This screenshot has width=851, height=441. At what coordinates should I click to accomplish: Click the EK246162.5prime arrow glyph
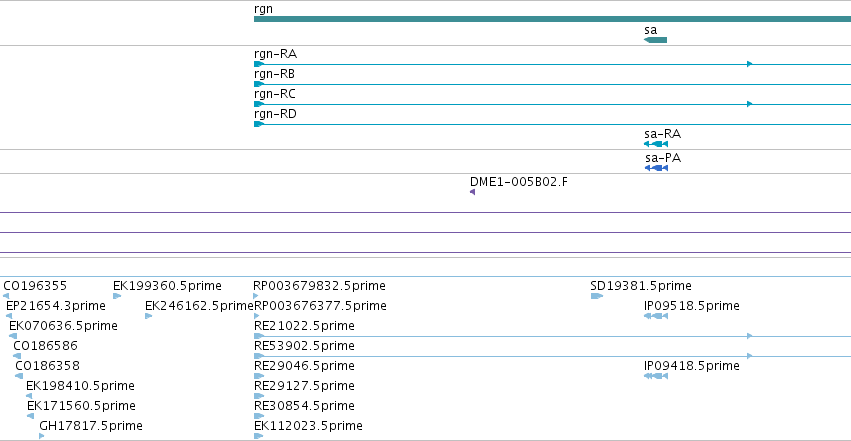(x=148, y=316)
